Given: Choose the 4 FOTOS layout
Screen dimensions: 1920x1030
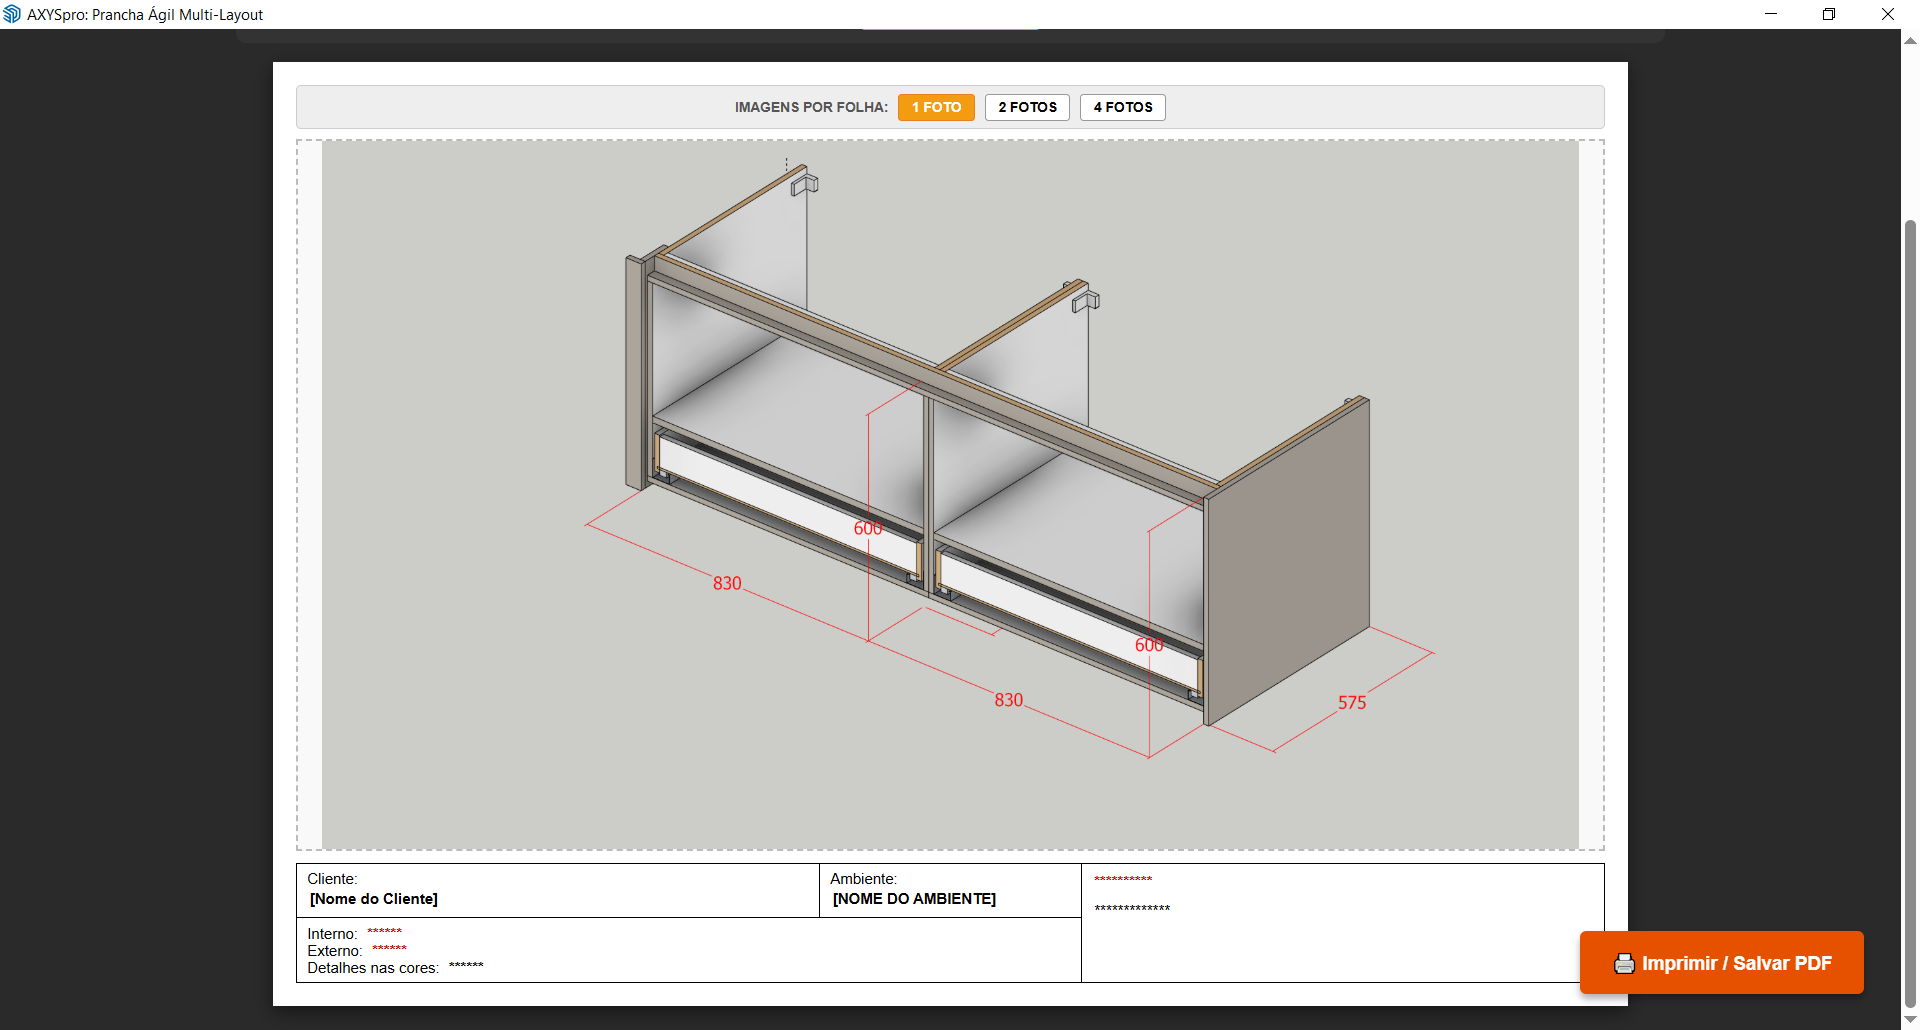Looking at the screenshot, I should [x=1123, y=107].
